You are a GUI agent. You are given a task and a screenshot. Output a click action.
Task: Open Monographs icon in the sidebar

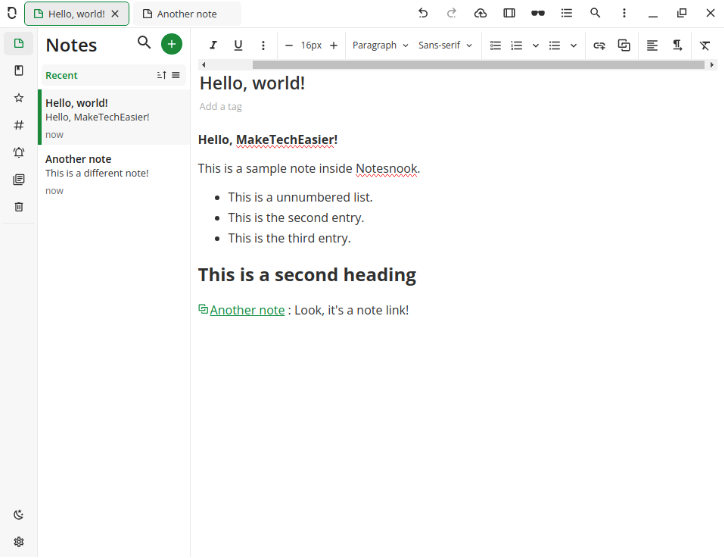18,180
